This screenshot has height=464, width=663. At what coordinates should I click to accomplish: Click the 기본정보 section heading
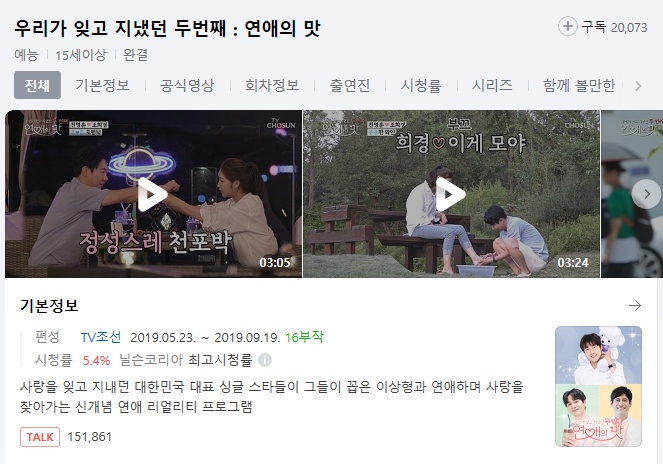[49, 305]
